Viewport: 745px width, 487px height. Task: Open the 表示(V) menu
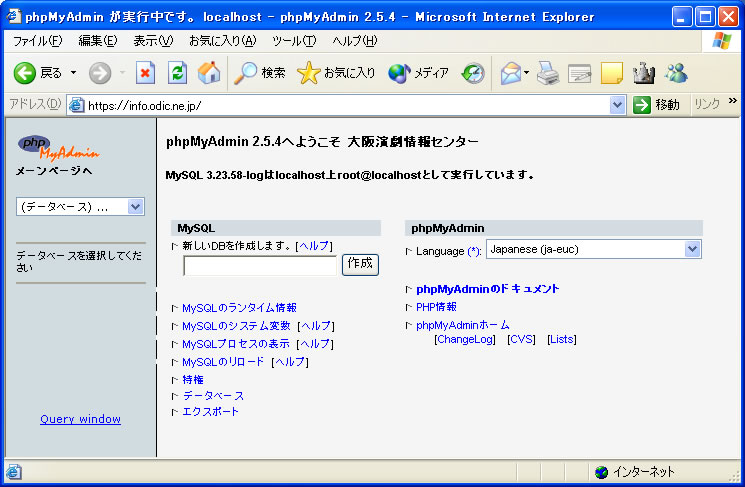pos(153,41)
